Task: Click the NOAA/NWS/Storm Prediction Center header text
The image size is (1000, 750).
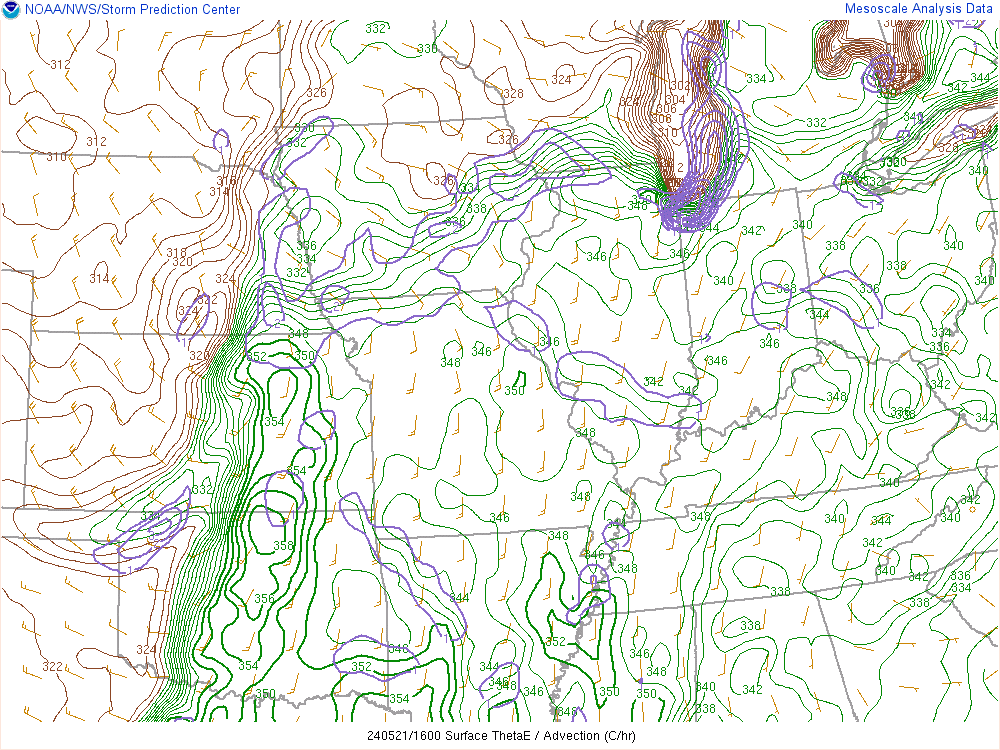Action: (130, 10)
